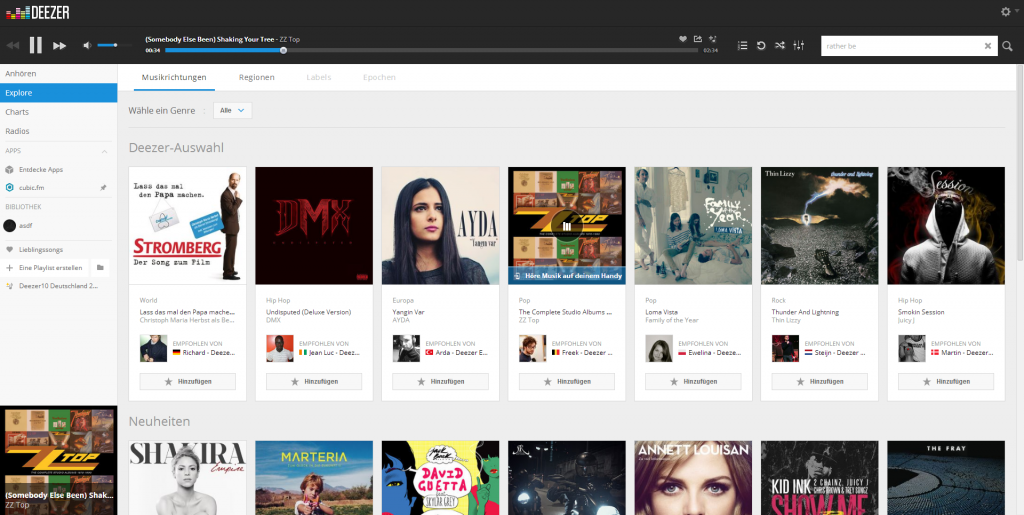Mute the volume speaker icon
This screenshot has width=1024, height=515.
point(87,45)
